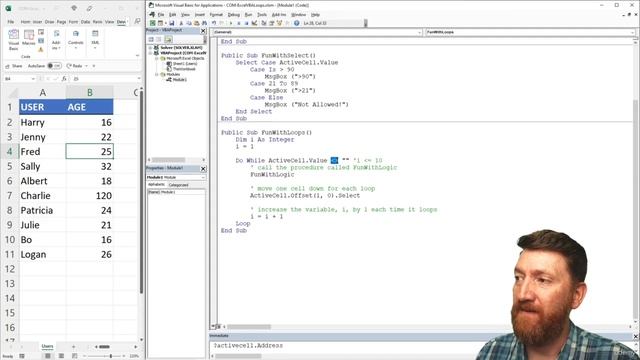
Task: Select column A header in Excel
Action: (42, 93)
